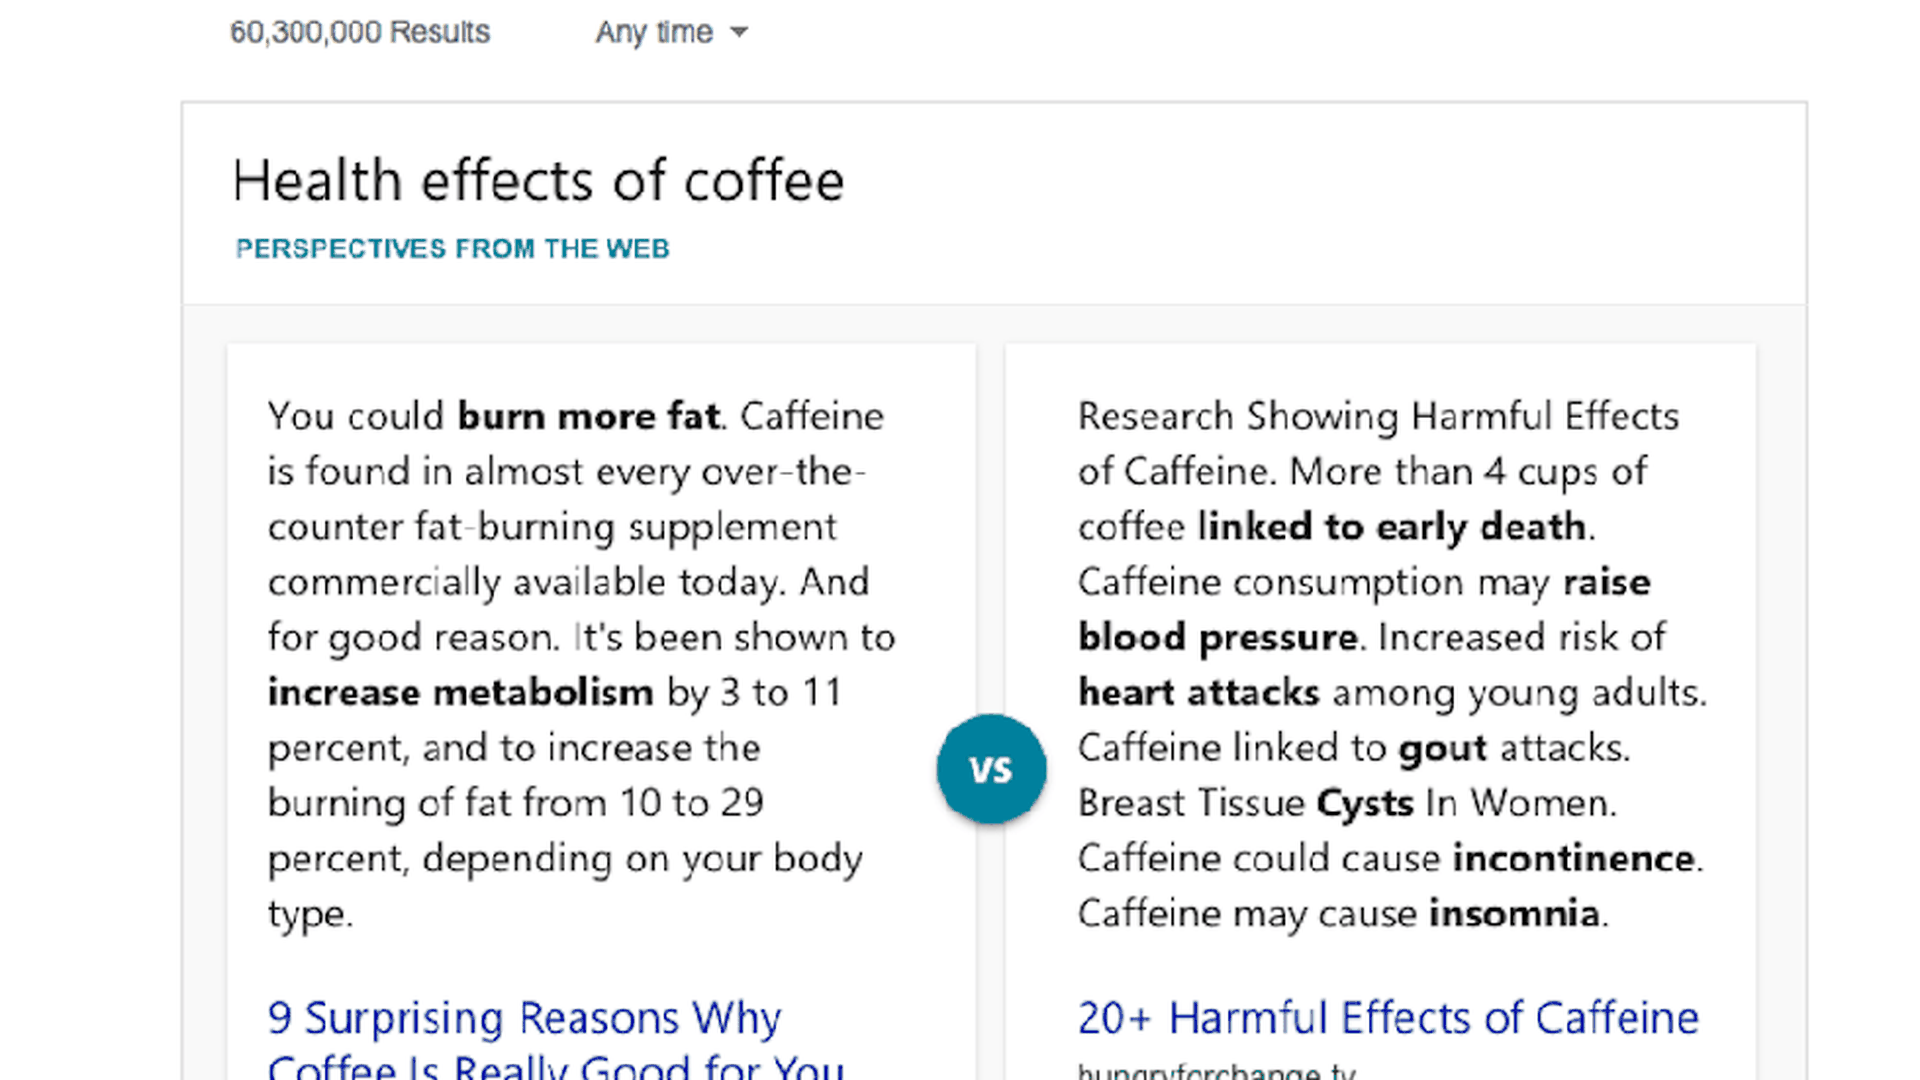Click the bold word 'gout'
This screenshot has height=1080, width=1920.
coord(1442,748)
